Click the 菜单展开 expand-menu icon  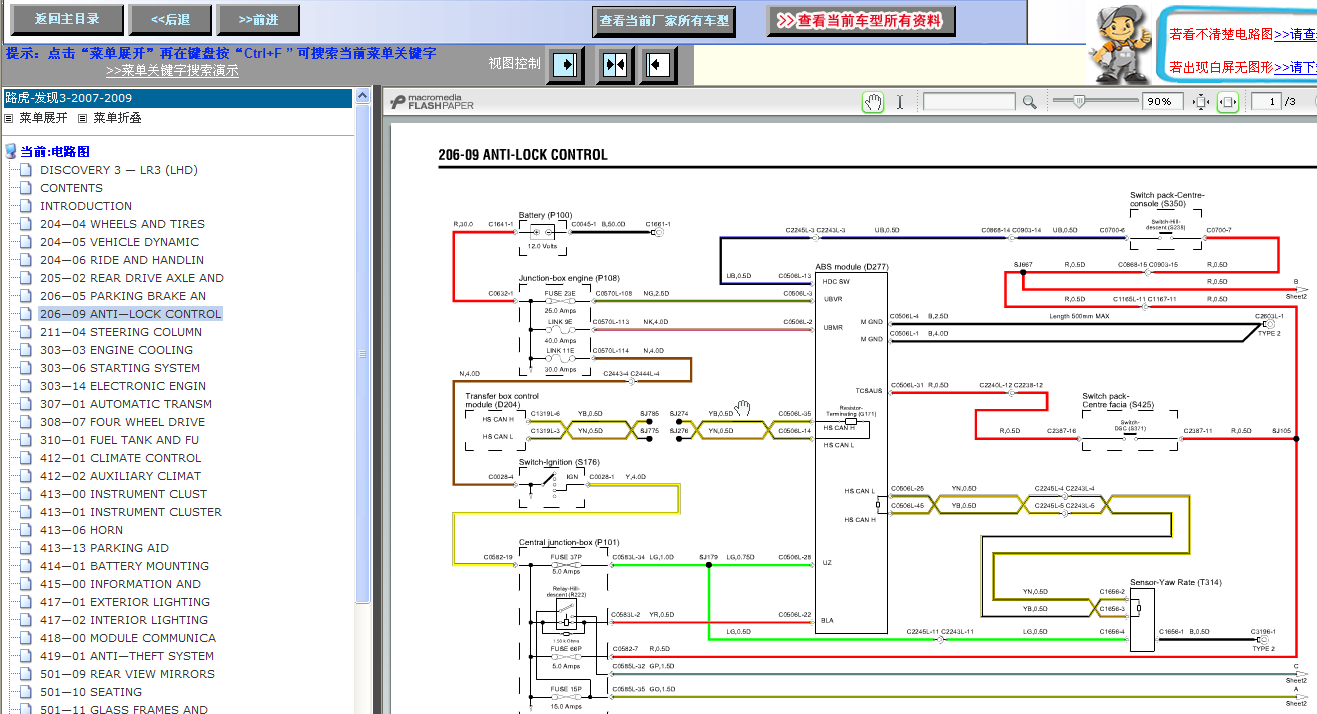coord(9,118)
